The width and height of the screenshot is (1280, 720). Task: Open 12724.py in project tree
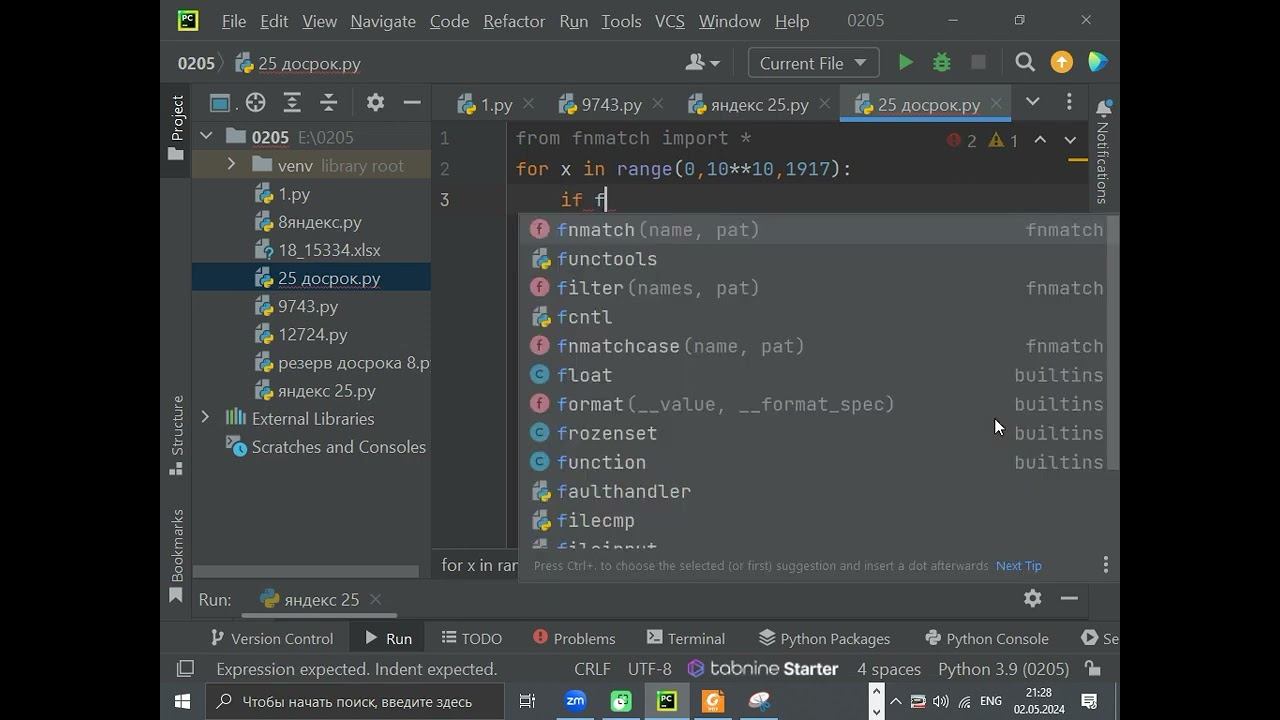(x=313, y=334)
